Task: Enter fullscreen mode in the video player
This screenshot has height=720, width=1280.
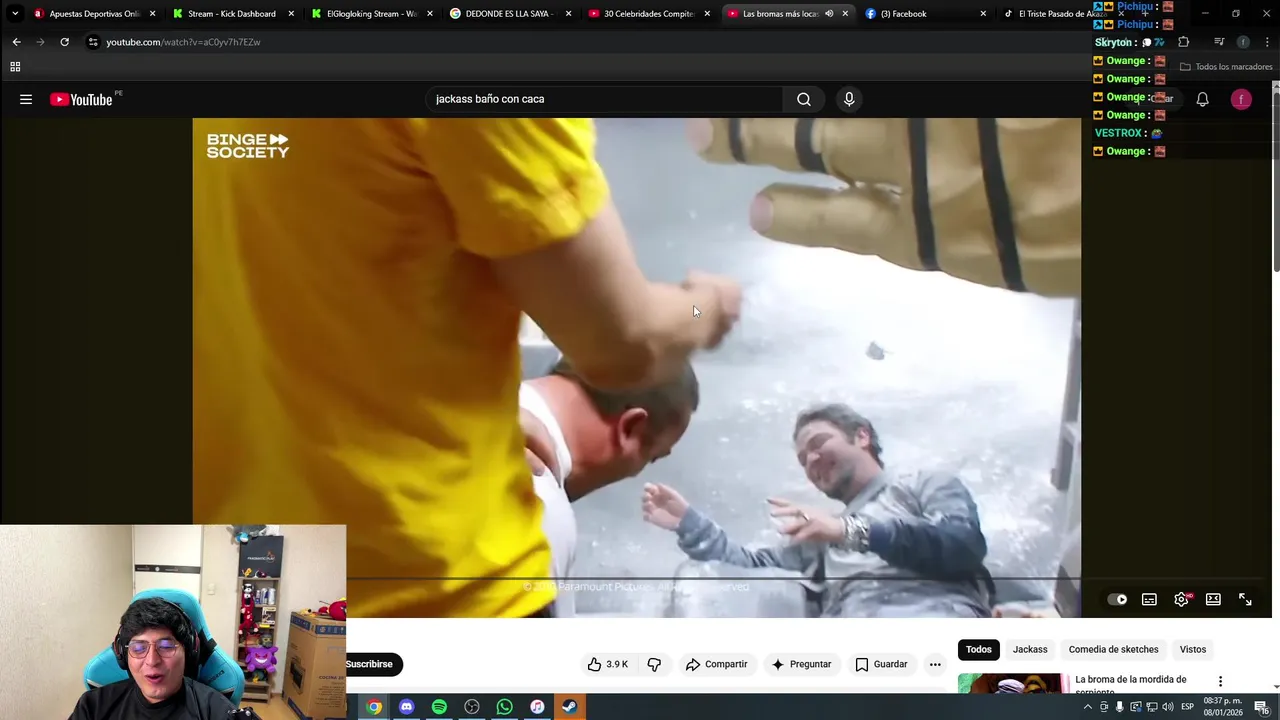Action: 1245,599
